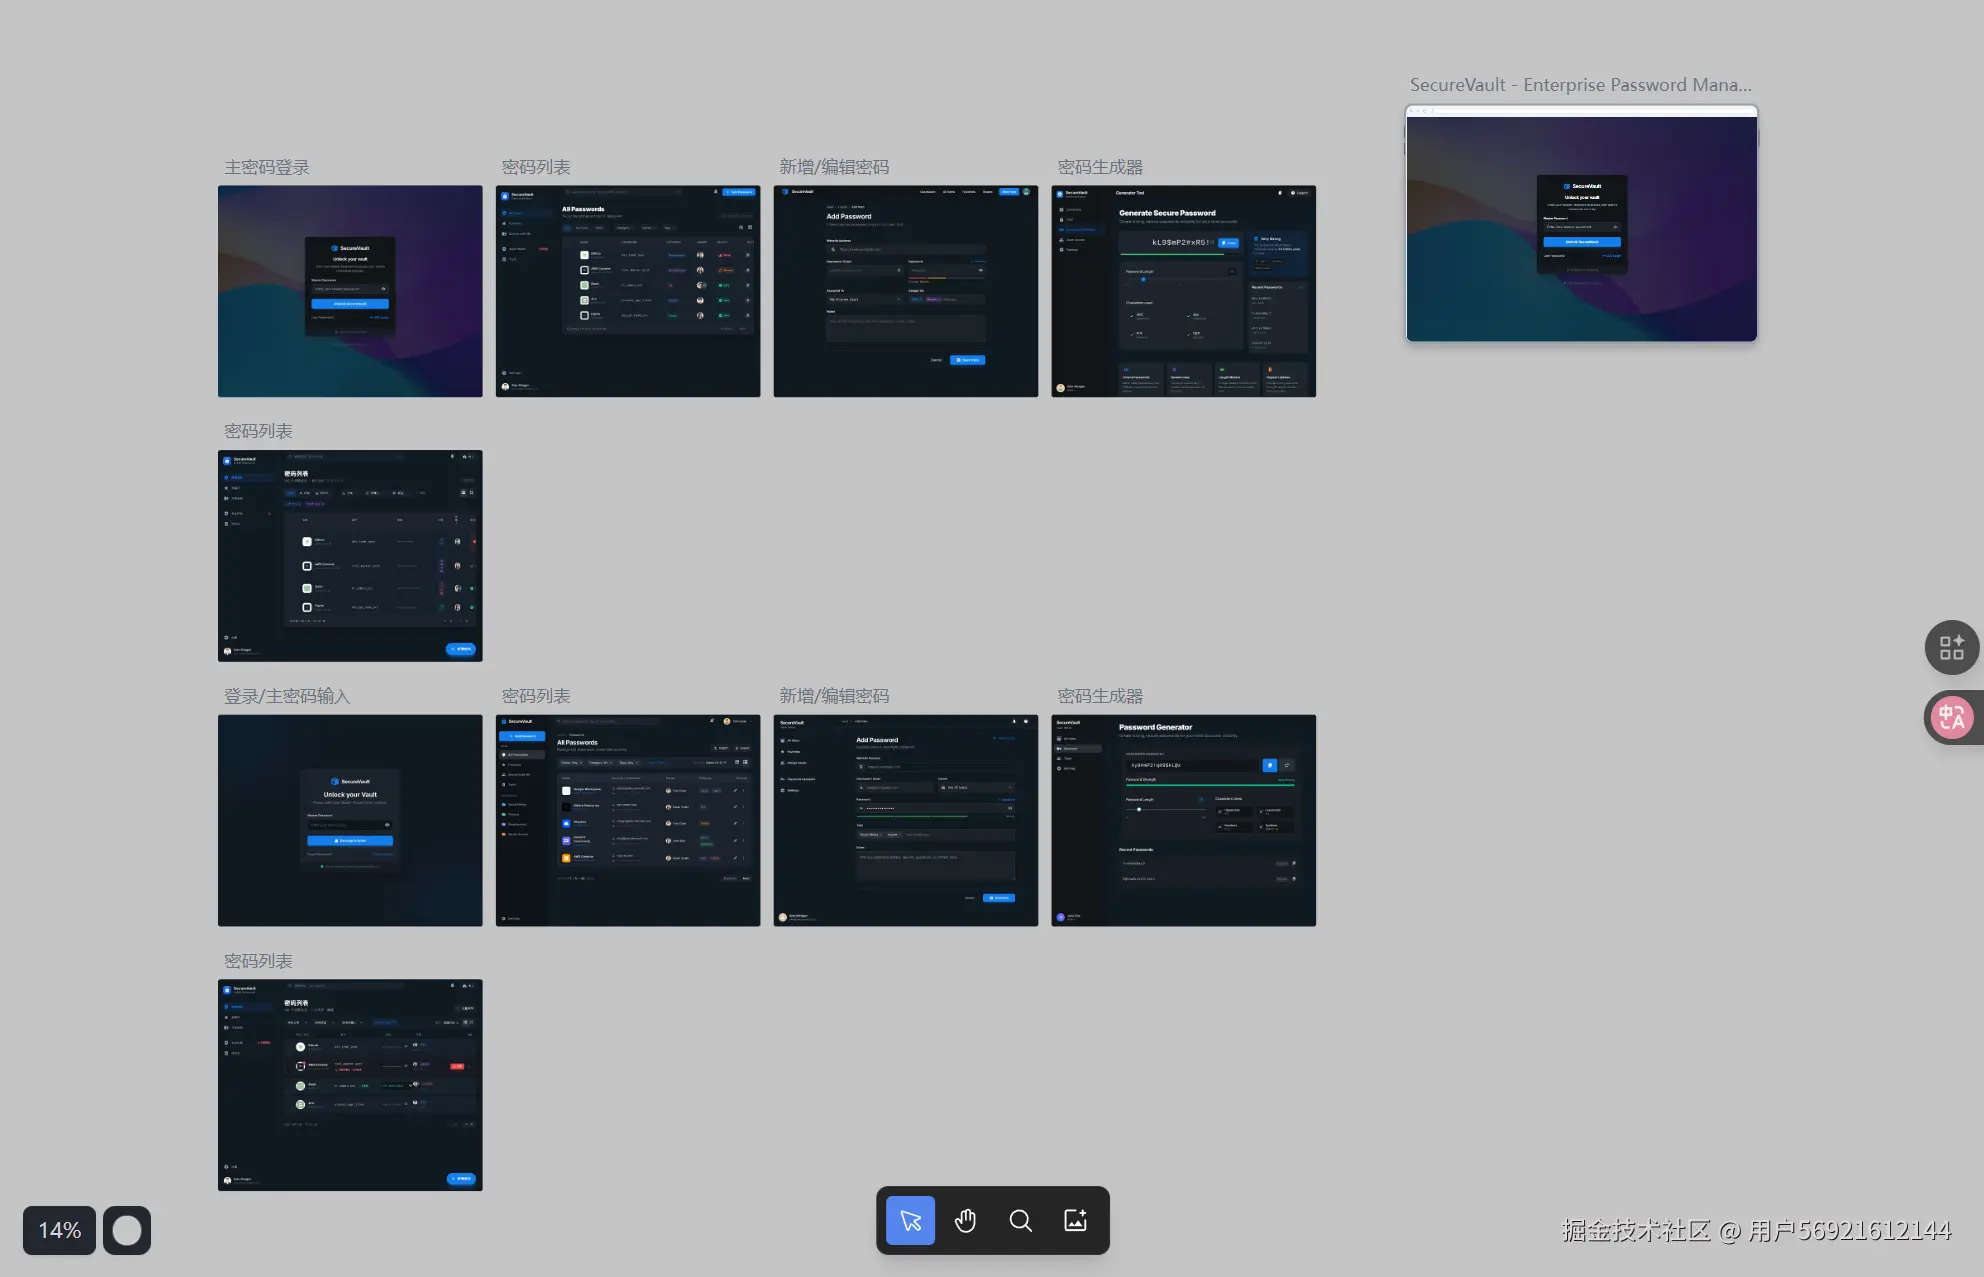Select third-row 新增/编辑密码 frame thumbnail

906,820
